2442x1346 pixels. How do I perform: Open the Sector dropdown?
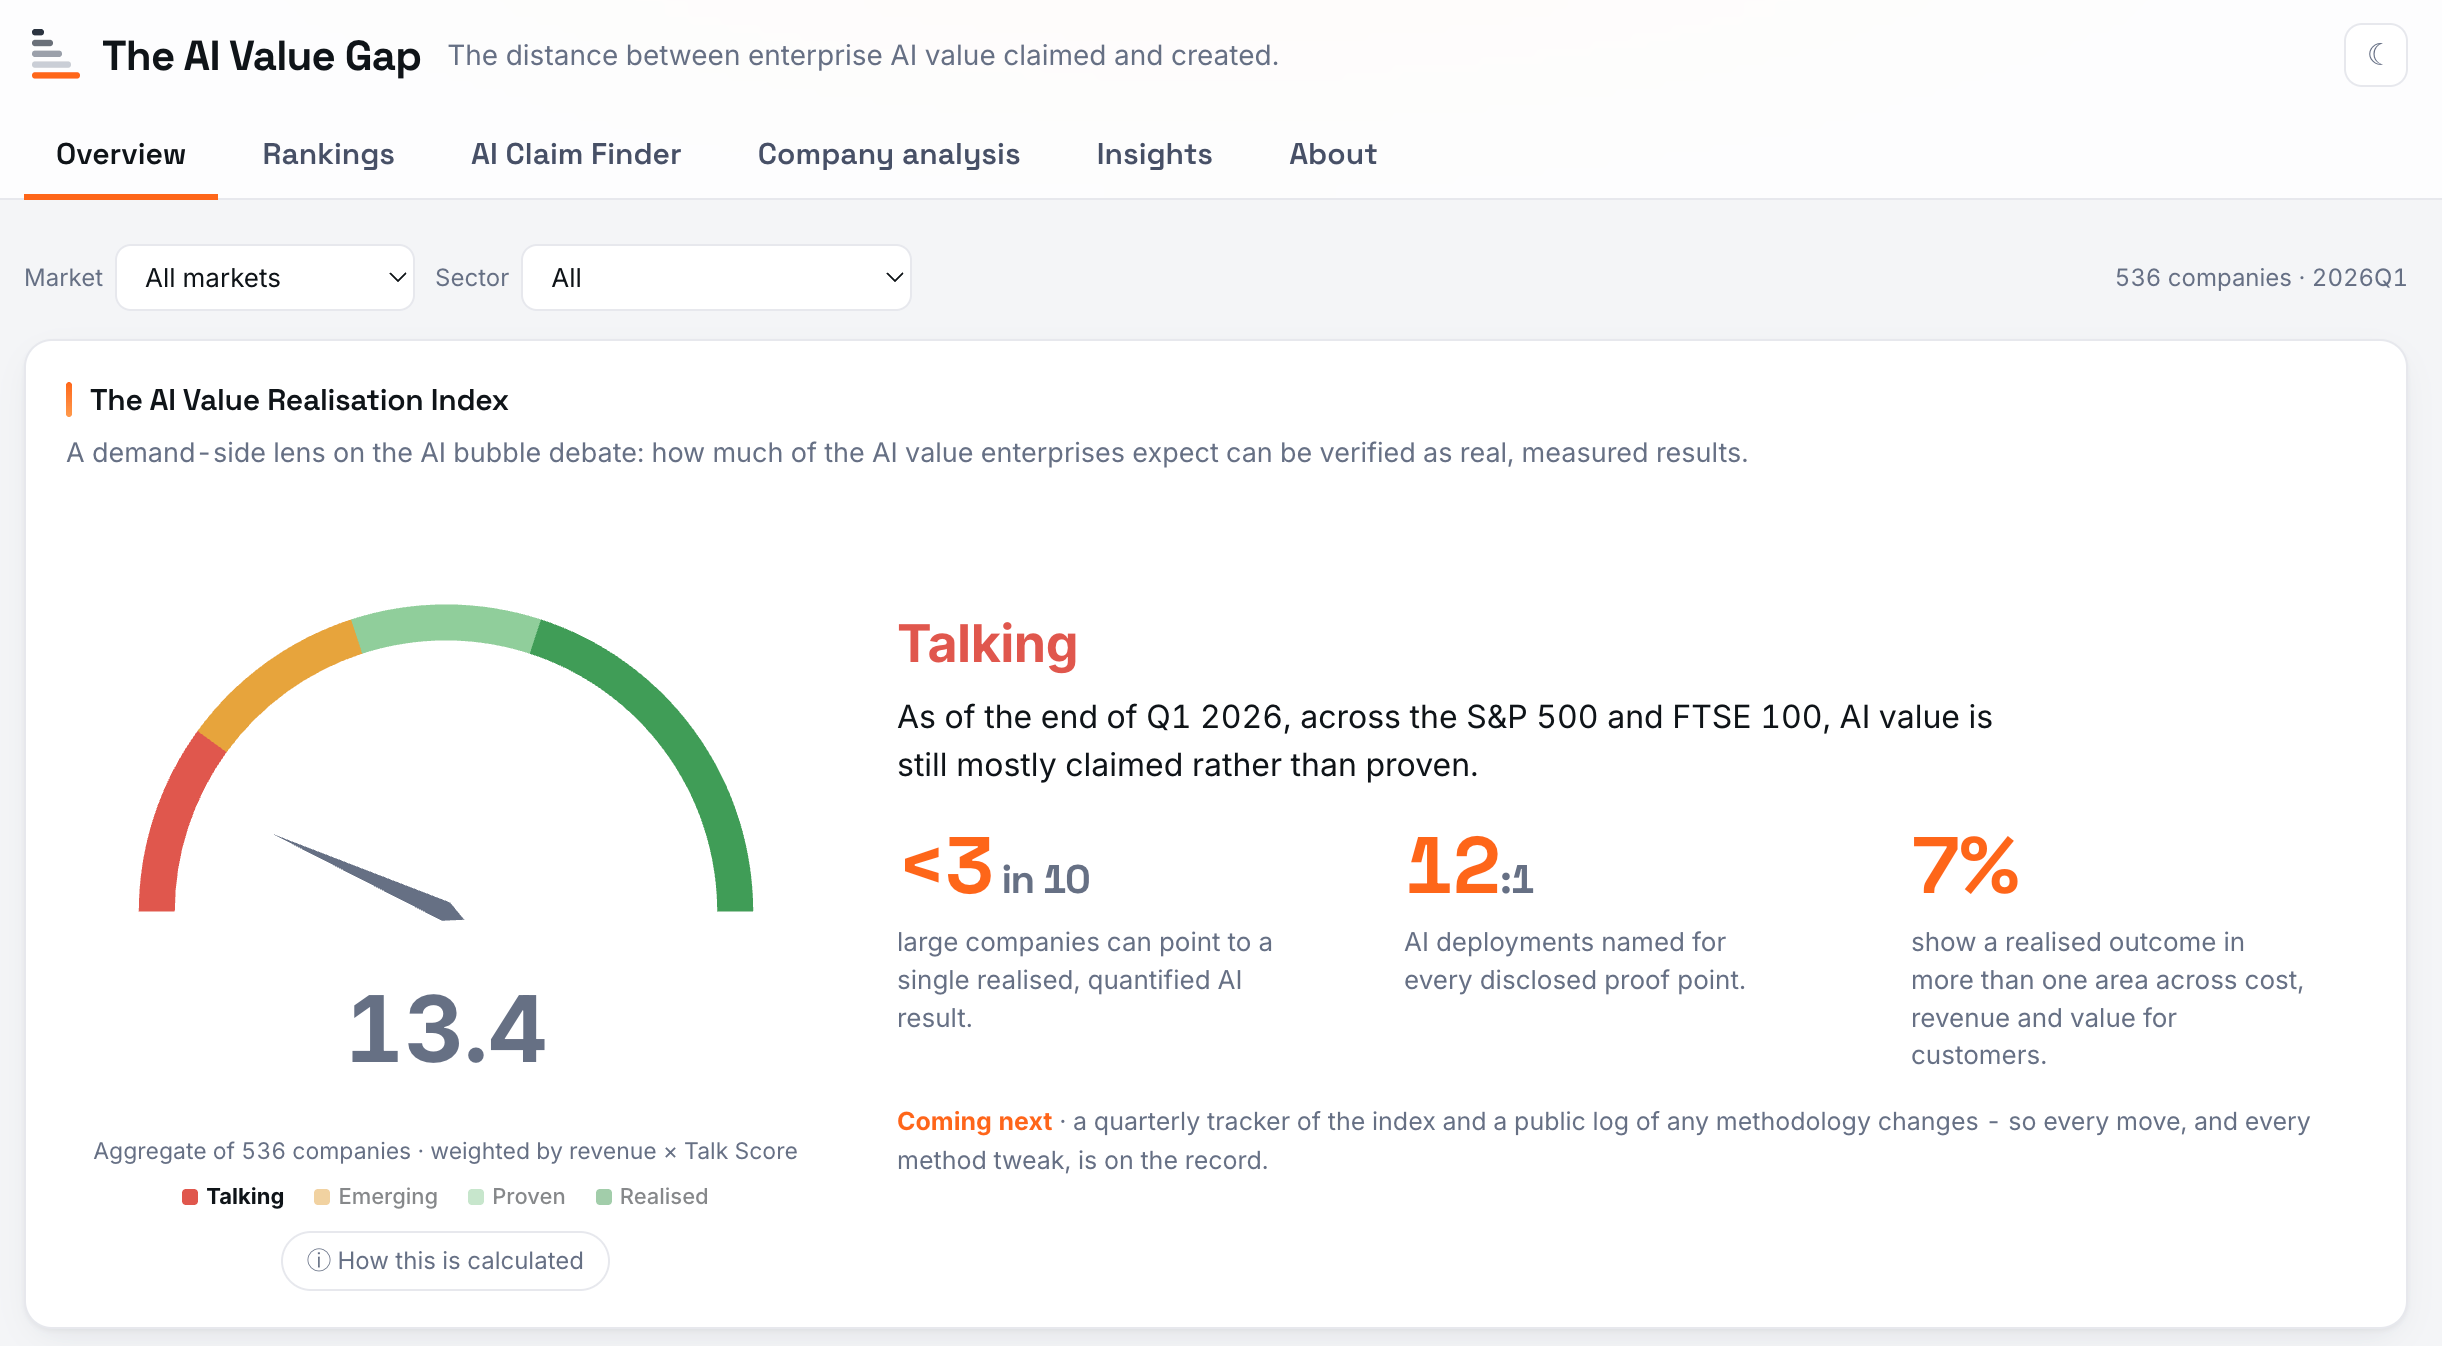716,277
